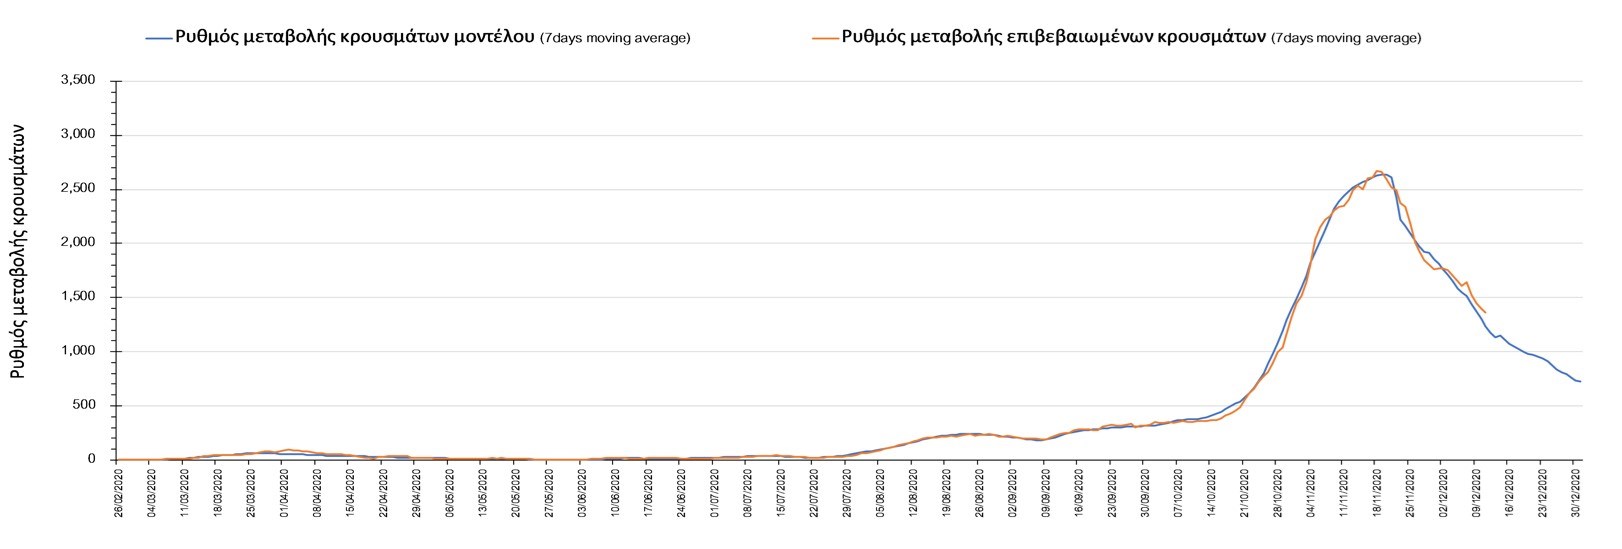Click the orange confirmed cases legend line
The height and width of the screenshot is (549, 1622).
point(825,38)
